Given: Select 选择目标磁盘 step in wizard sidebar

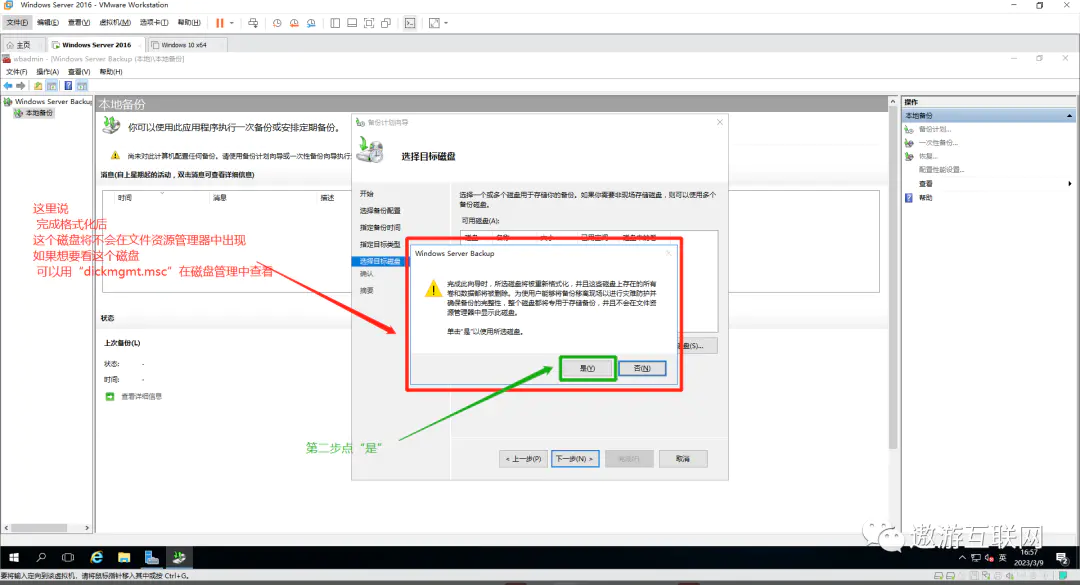Looking at the screenshot, I should coord(380,261).
